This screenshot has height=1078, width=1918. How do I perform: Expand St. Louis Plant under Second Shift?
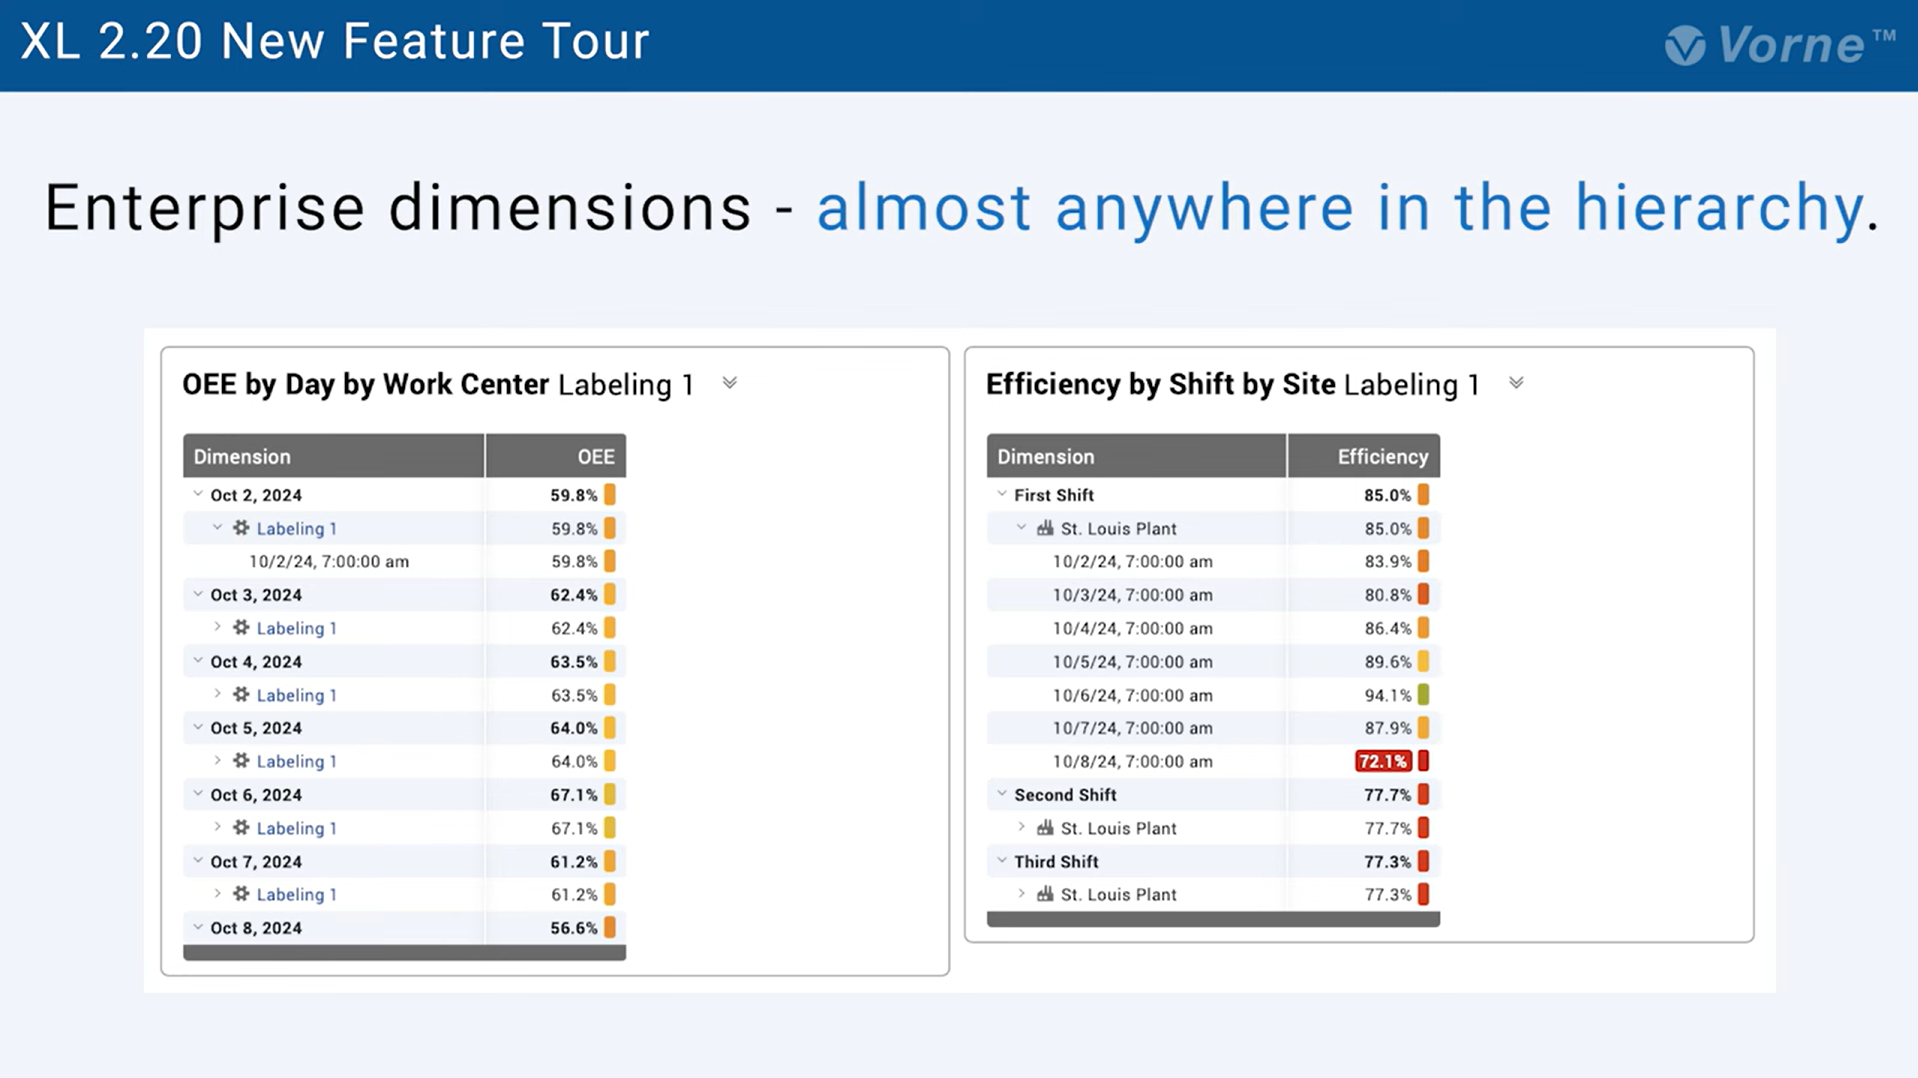coord(1021,827)
